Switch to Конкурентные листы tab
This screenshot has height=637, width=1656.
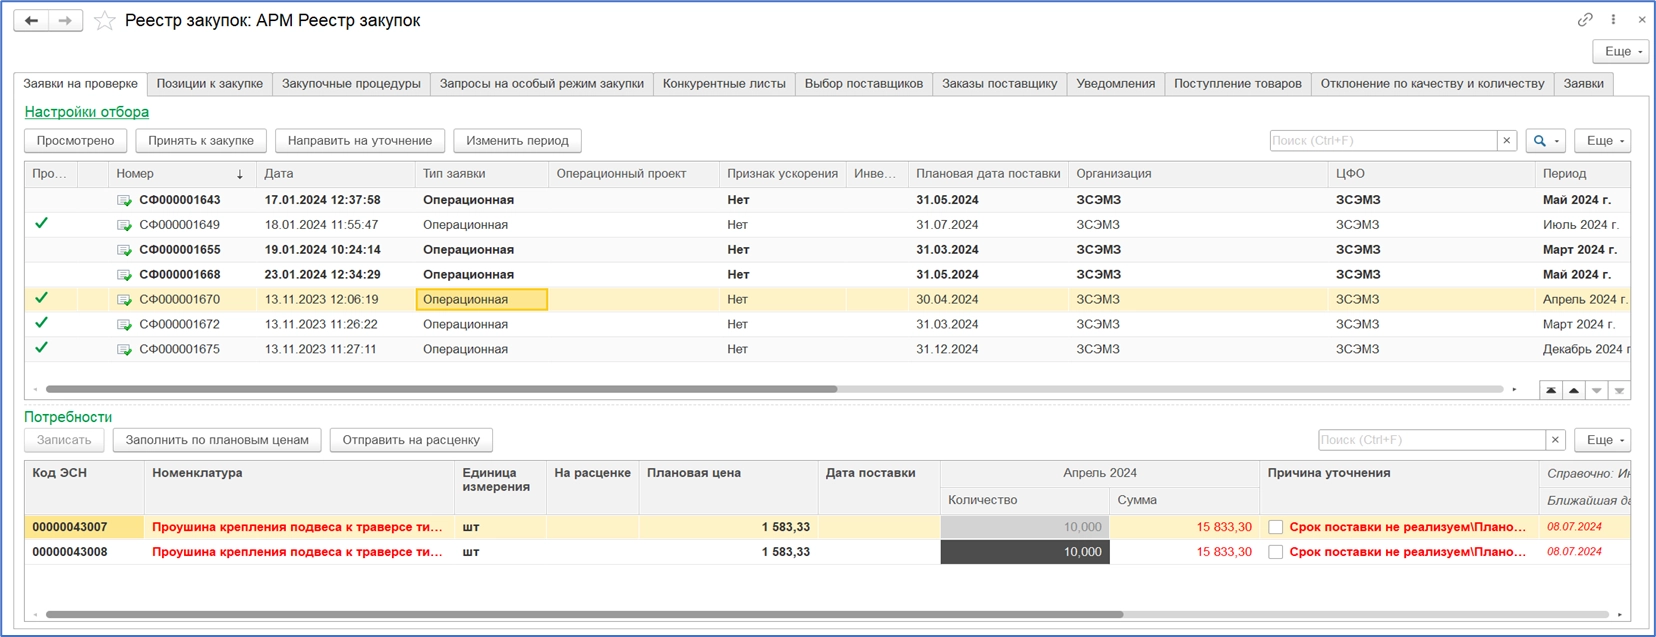point(724,84)
